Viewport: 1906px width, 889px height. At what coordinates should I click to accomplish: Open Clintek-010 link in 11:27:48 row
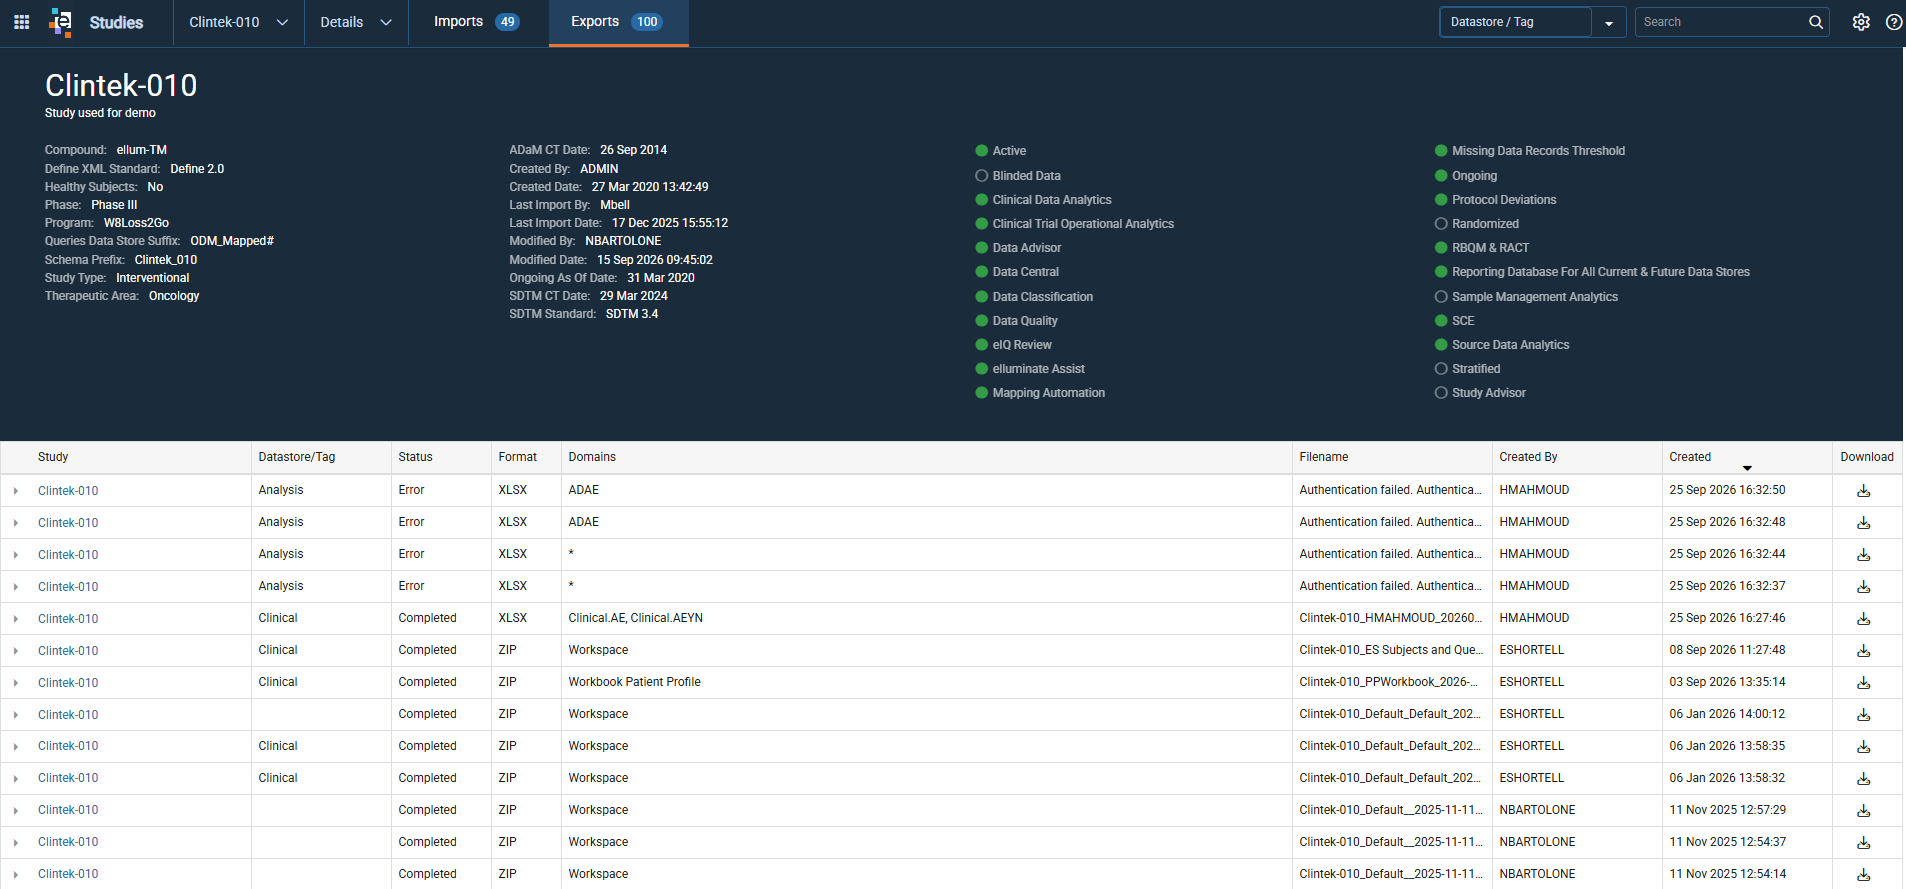(x=68, y=651)
